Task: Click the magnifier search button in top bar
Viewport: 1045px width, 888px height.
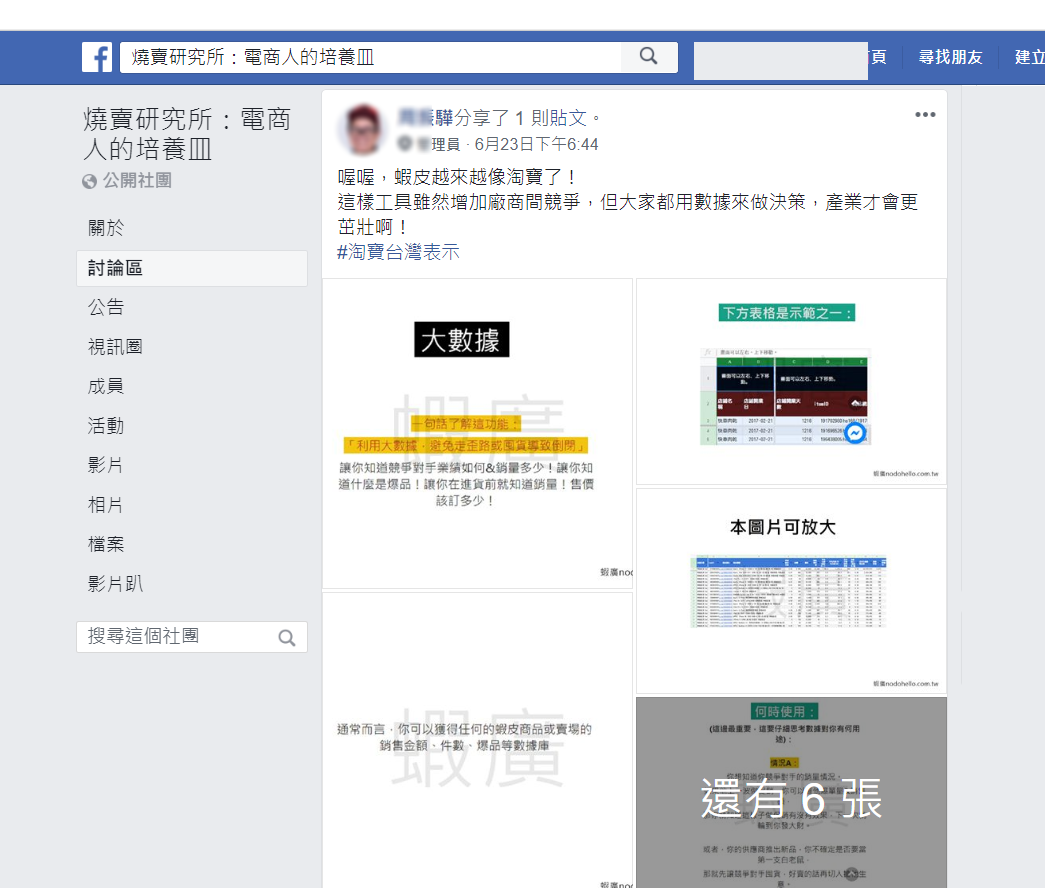Action: pos(648,57)
